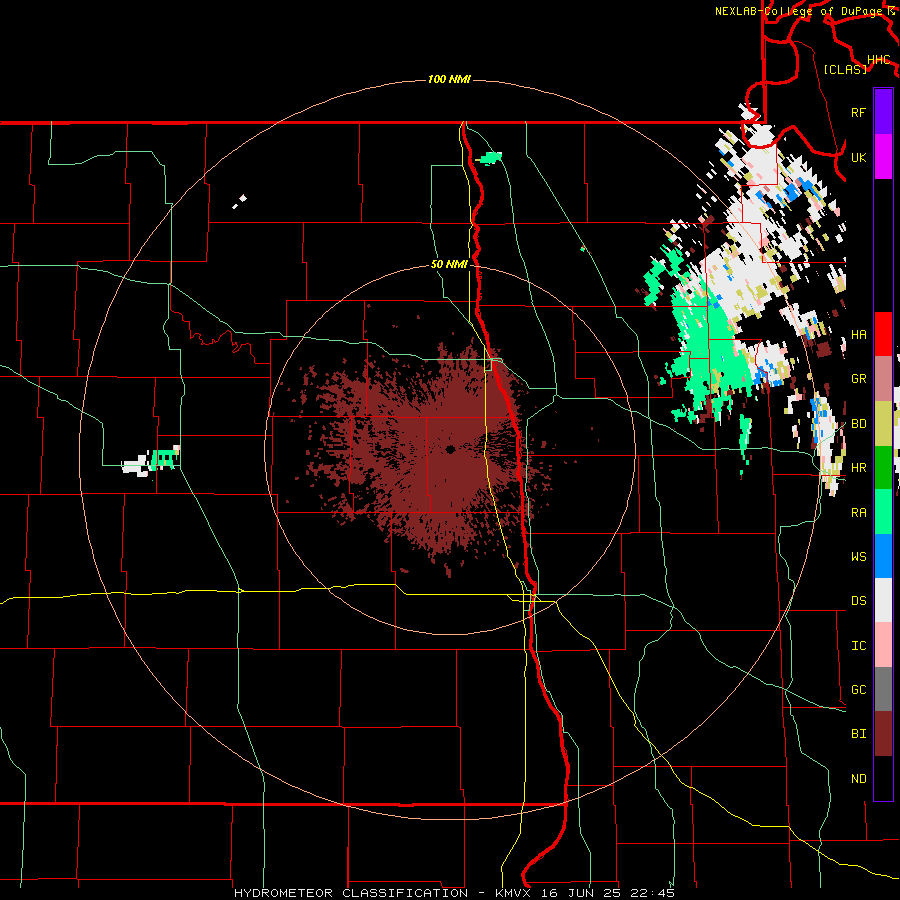This screenshot has height=900, width=900.
Task: Click the HA legend label
Action: click(x=858, y=335)
